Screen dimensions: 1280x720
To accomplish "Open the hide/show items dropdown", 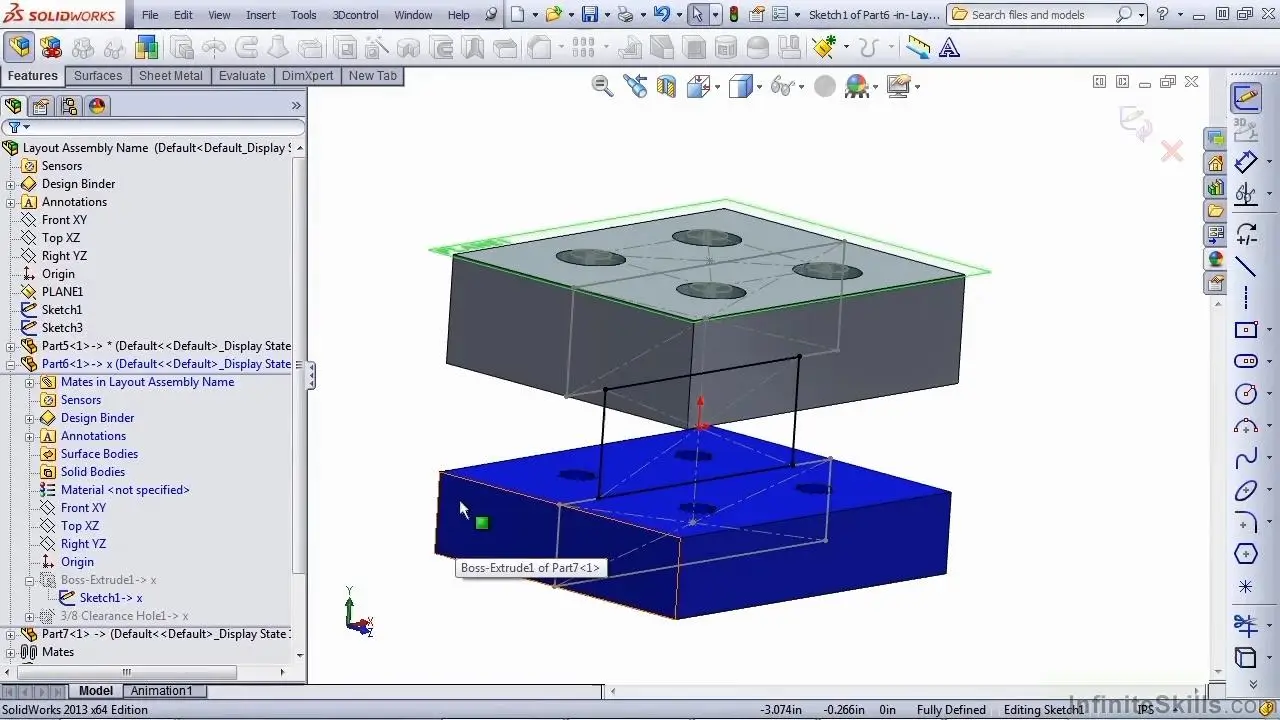I will (x=801, y=87).
